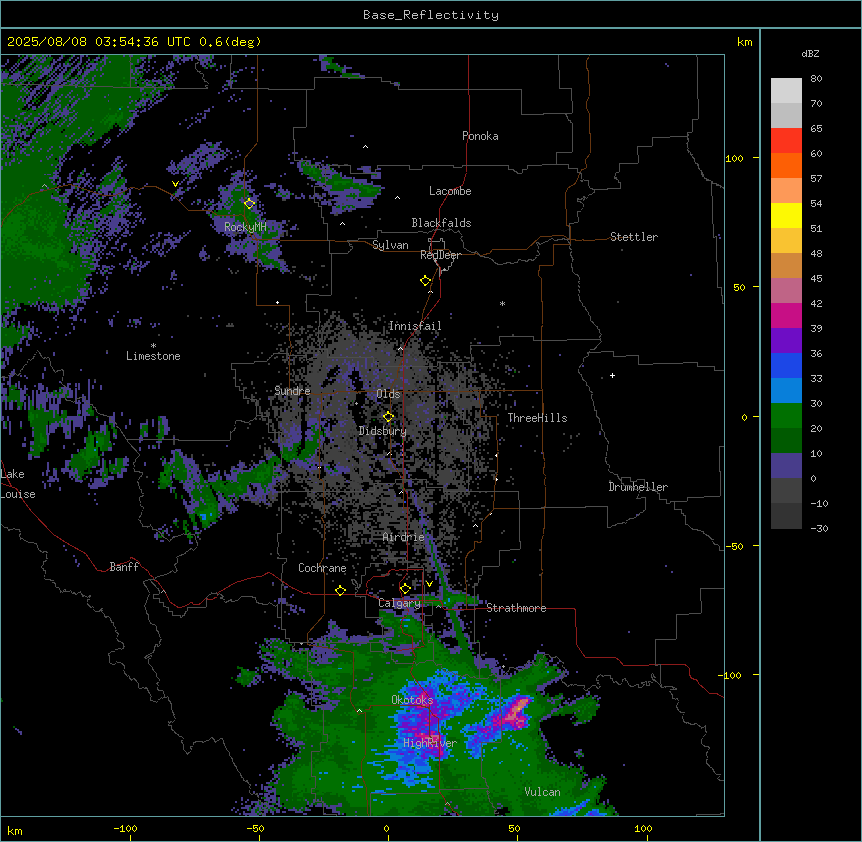Click the ThreeHills label
The image size is (862, 842).
[x=537, y=418]
